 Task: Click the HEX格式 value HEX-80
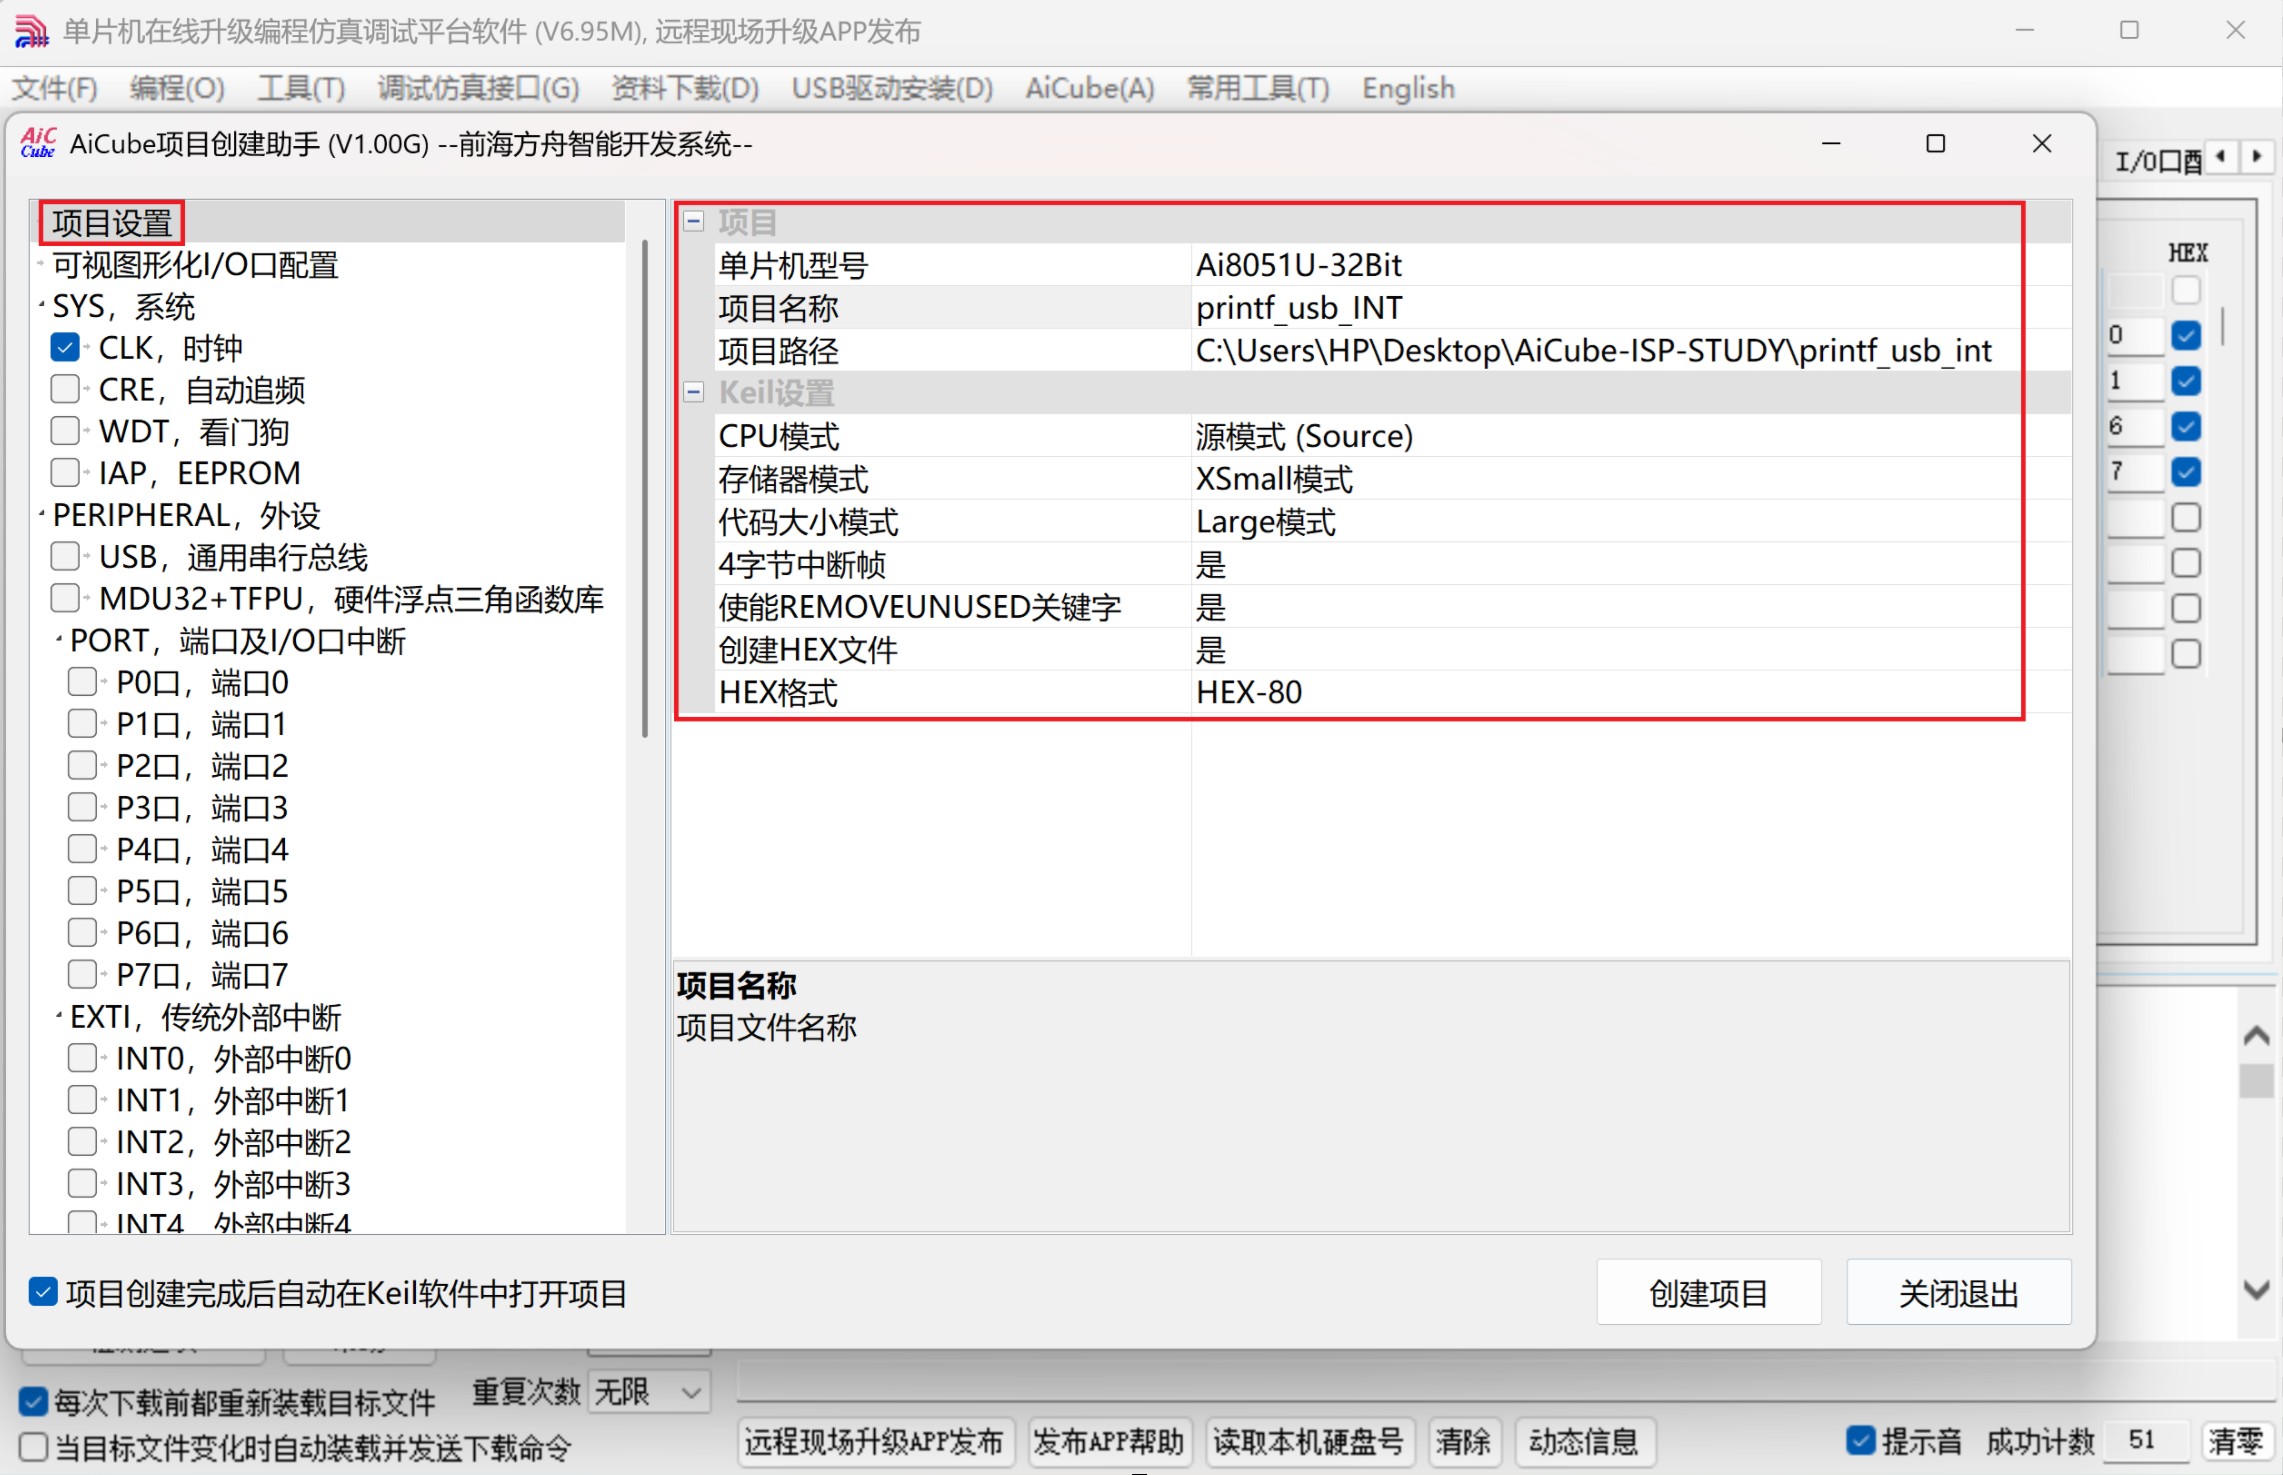(x=1629, y=691)
